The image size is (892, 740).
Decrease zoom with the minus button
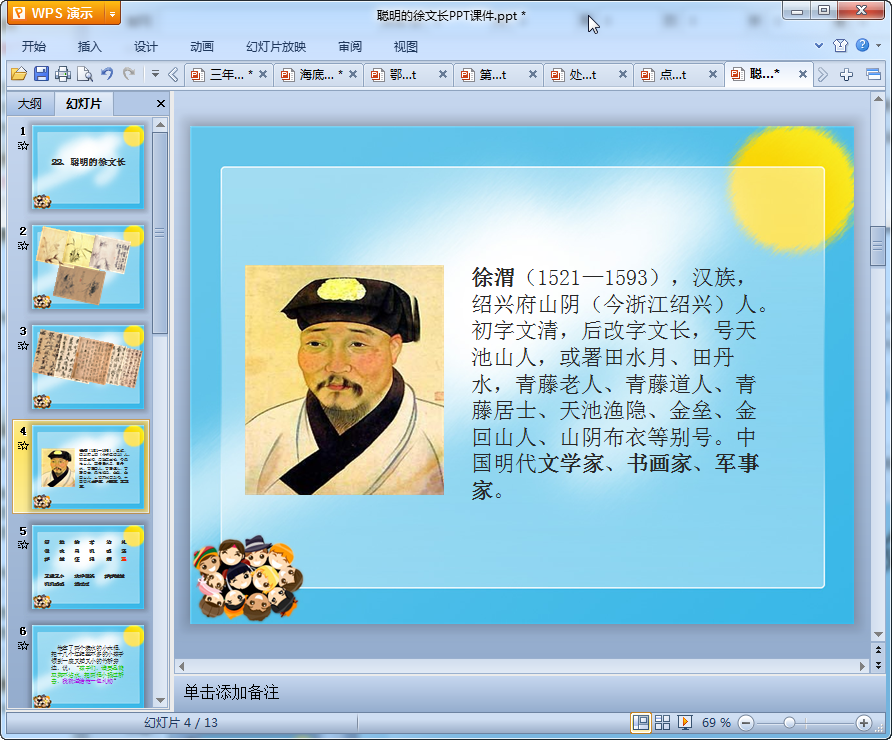coord(746,723)
